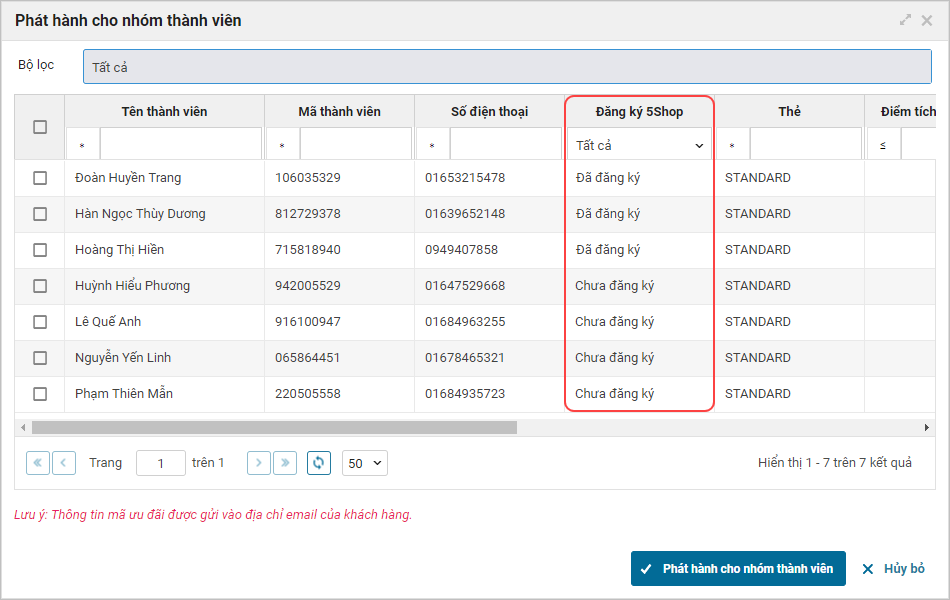
Task: Select the checkbox for Đoàn Huyền Trang
Action: coord(40,178)
